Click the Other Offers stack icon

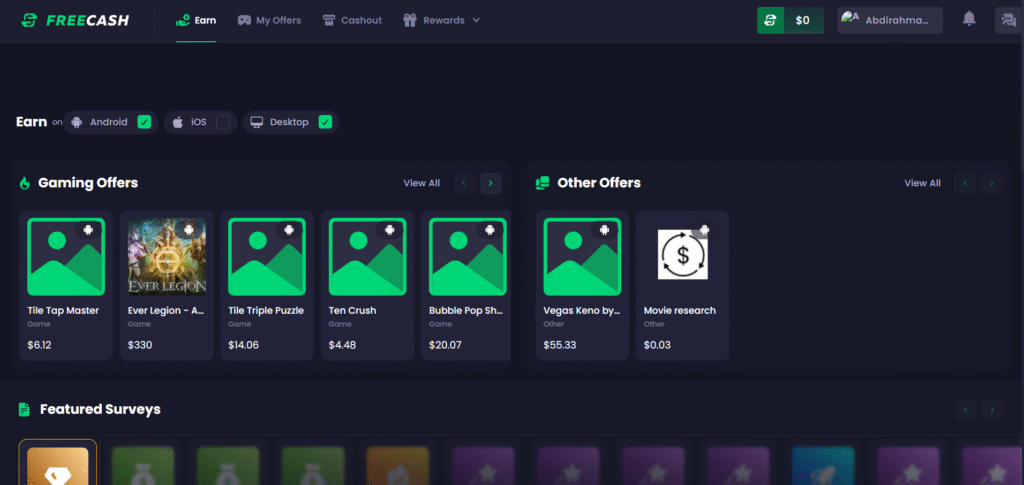pyautogui.click(x=542, y=183)
